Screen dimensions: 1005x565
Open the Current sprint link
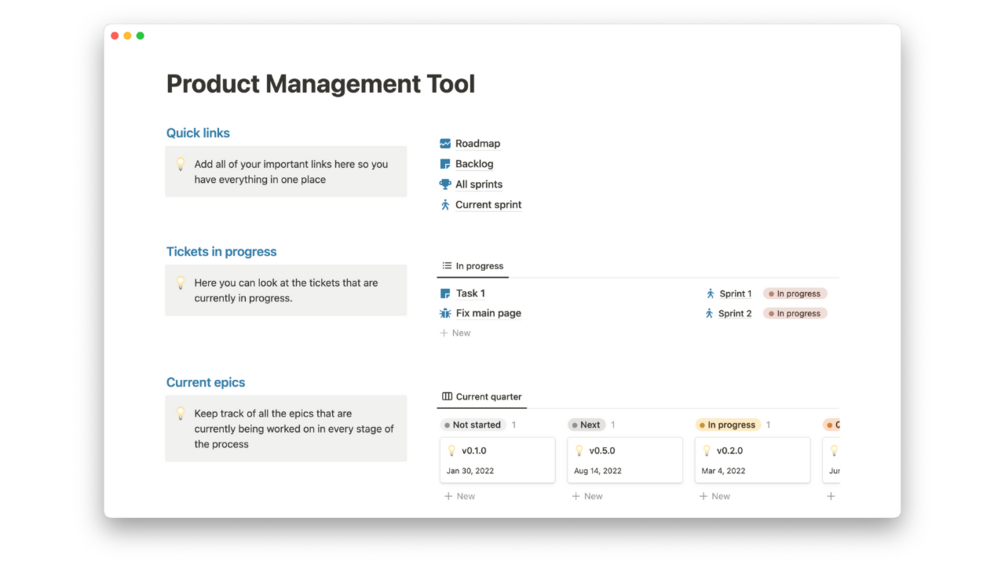click(488, 205)
